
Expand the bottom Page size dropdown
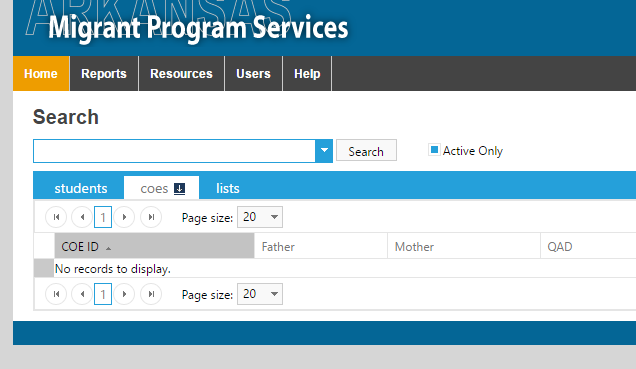click(x=274, y=294)
